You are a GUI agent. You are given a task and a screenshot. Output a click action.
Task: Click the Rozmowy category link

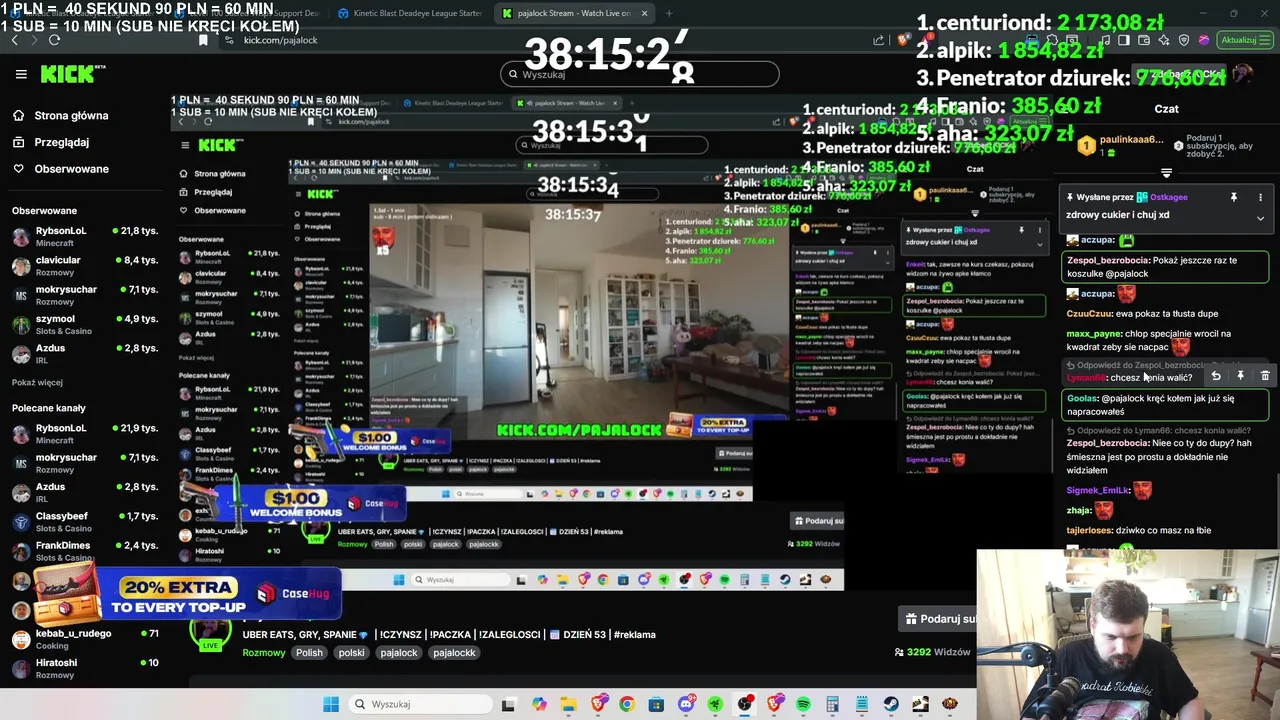click(x=264, y=653)
